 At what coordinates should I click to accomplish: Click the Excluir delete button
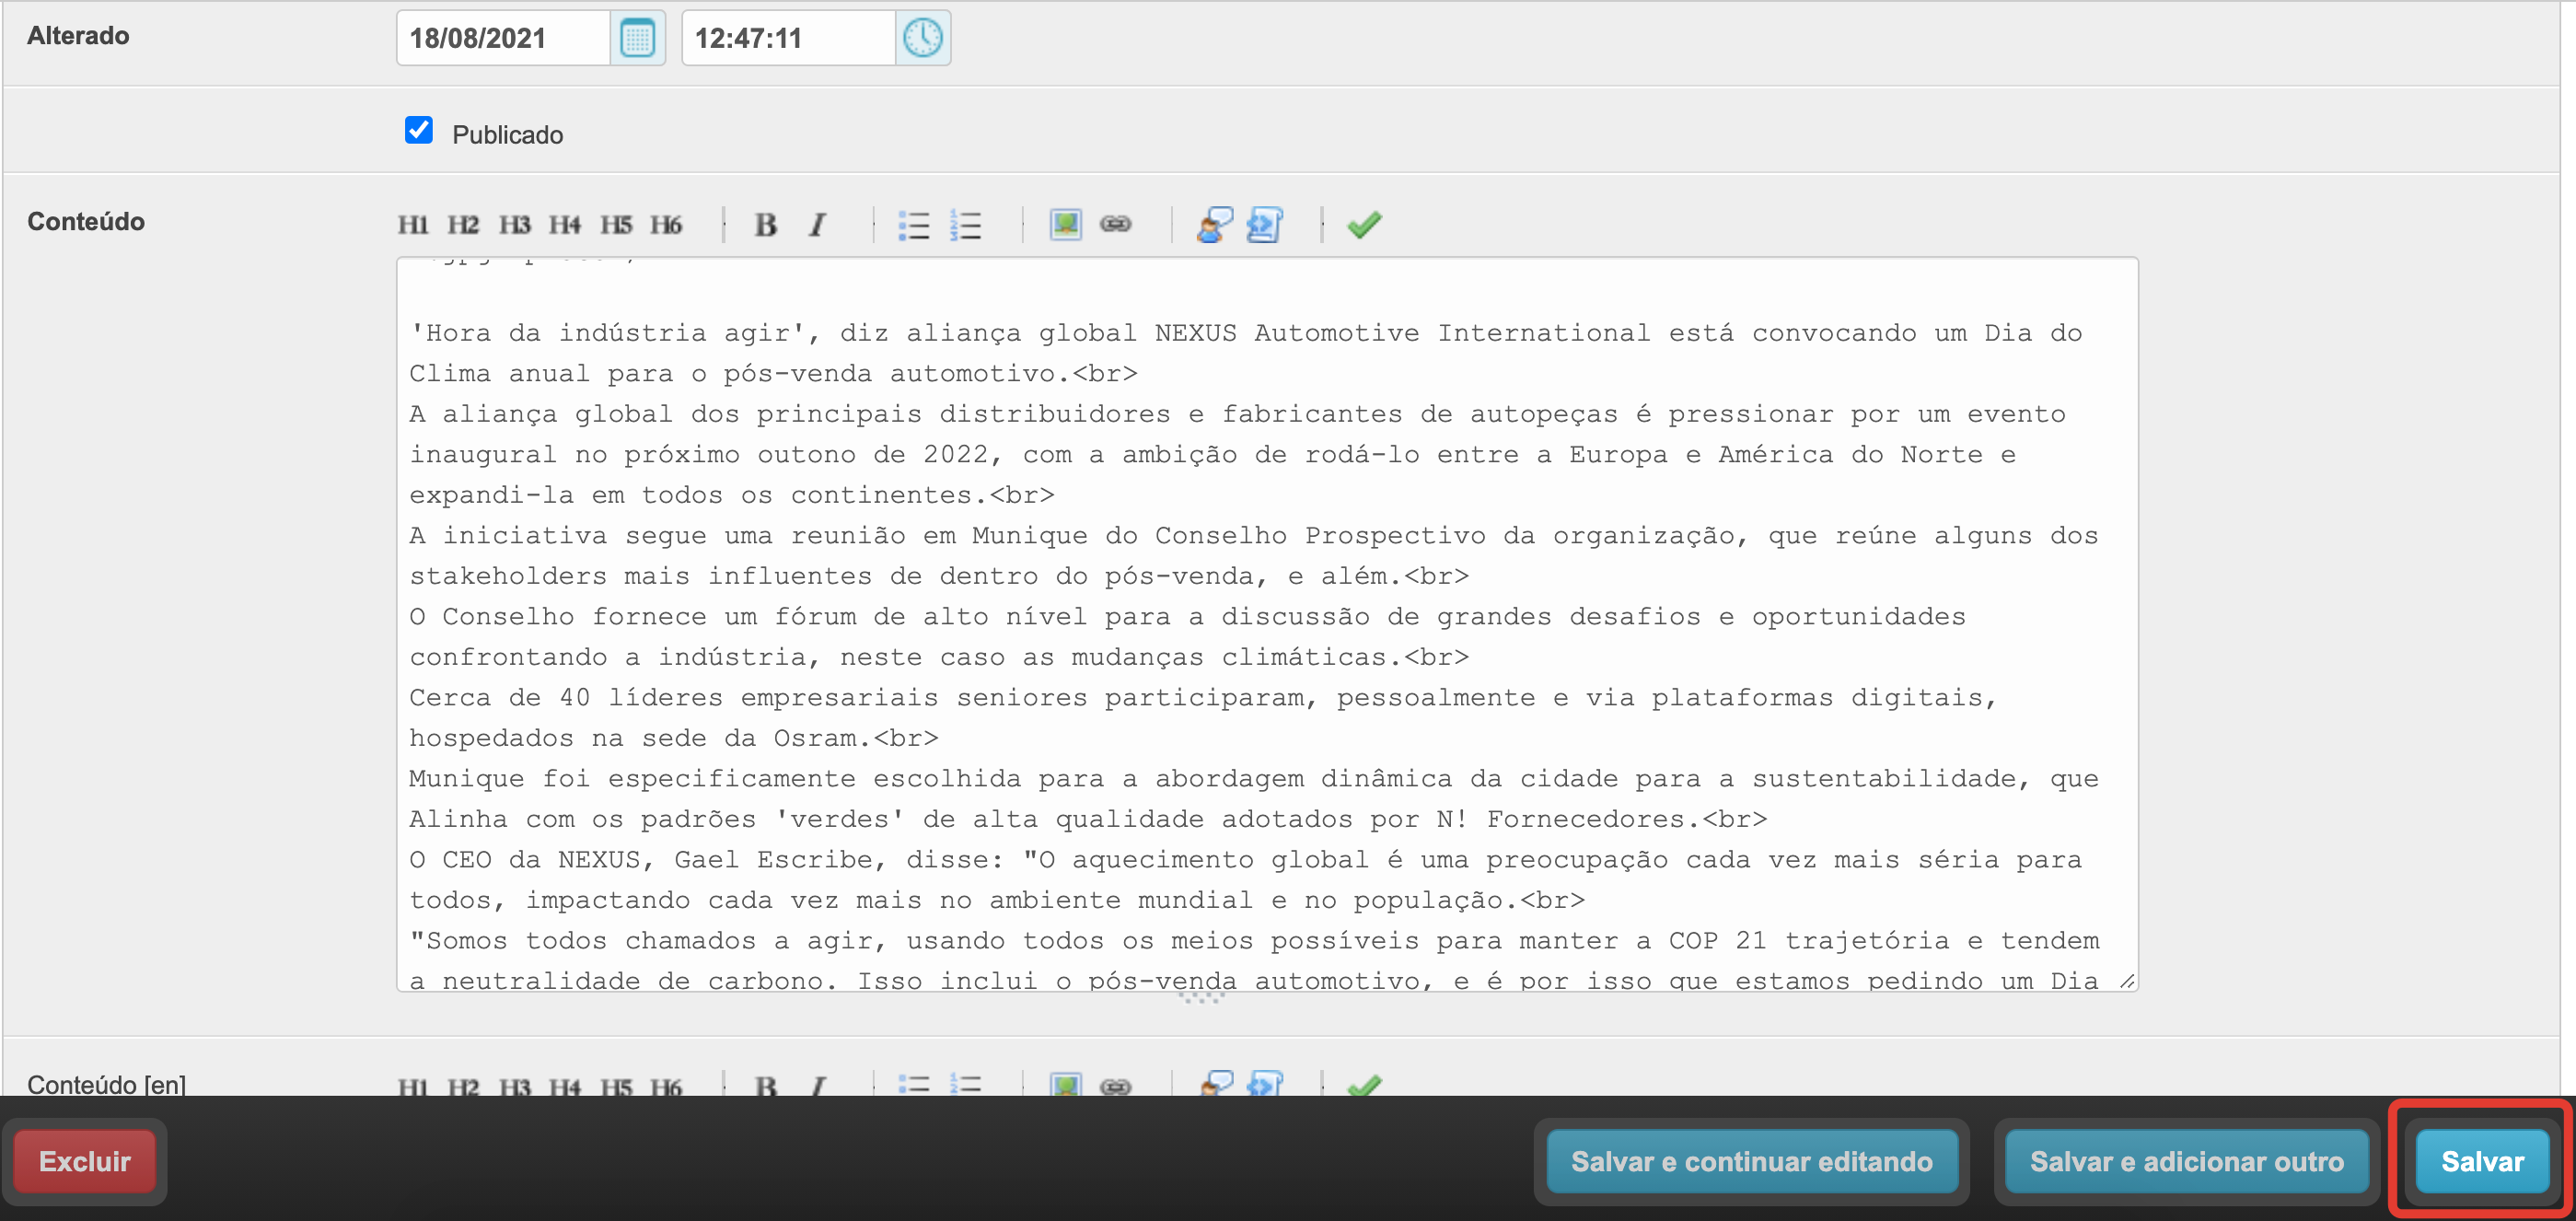coord(85,1161)
